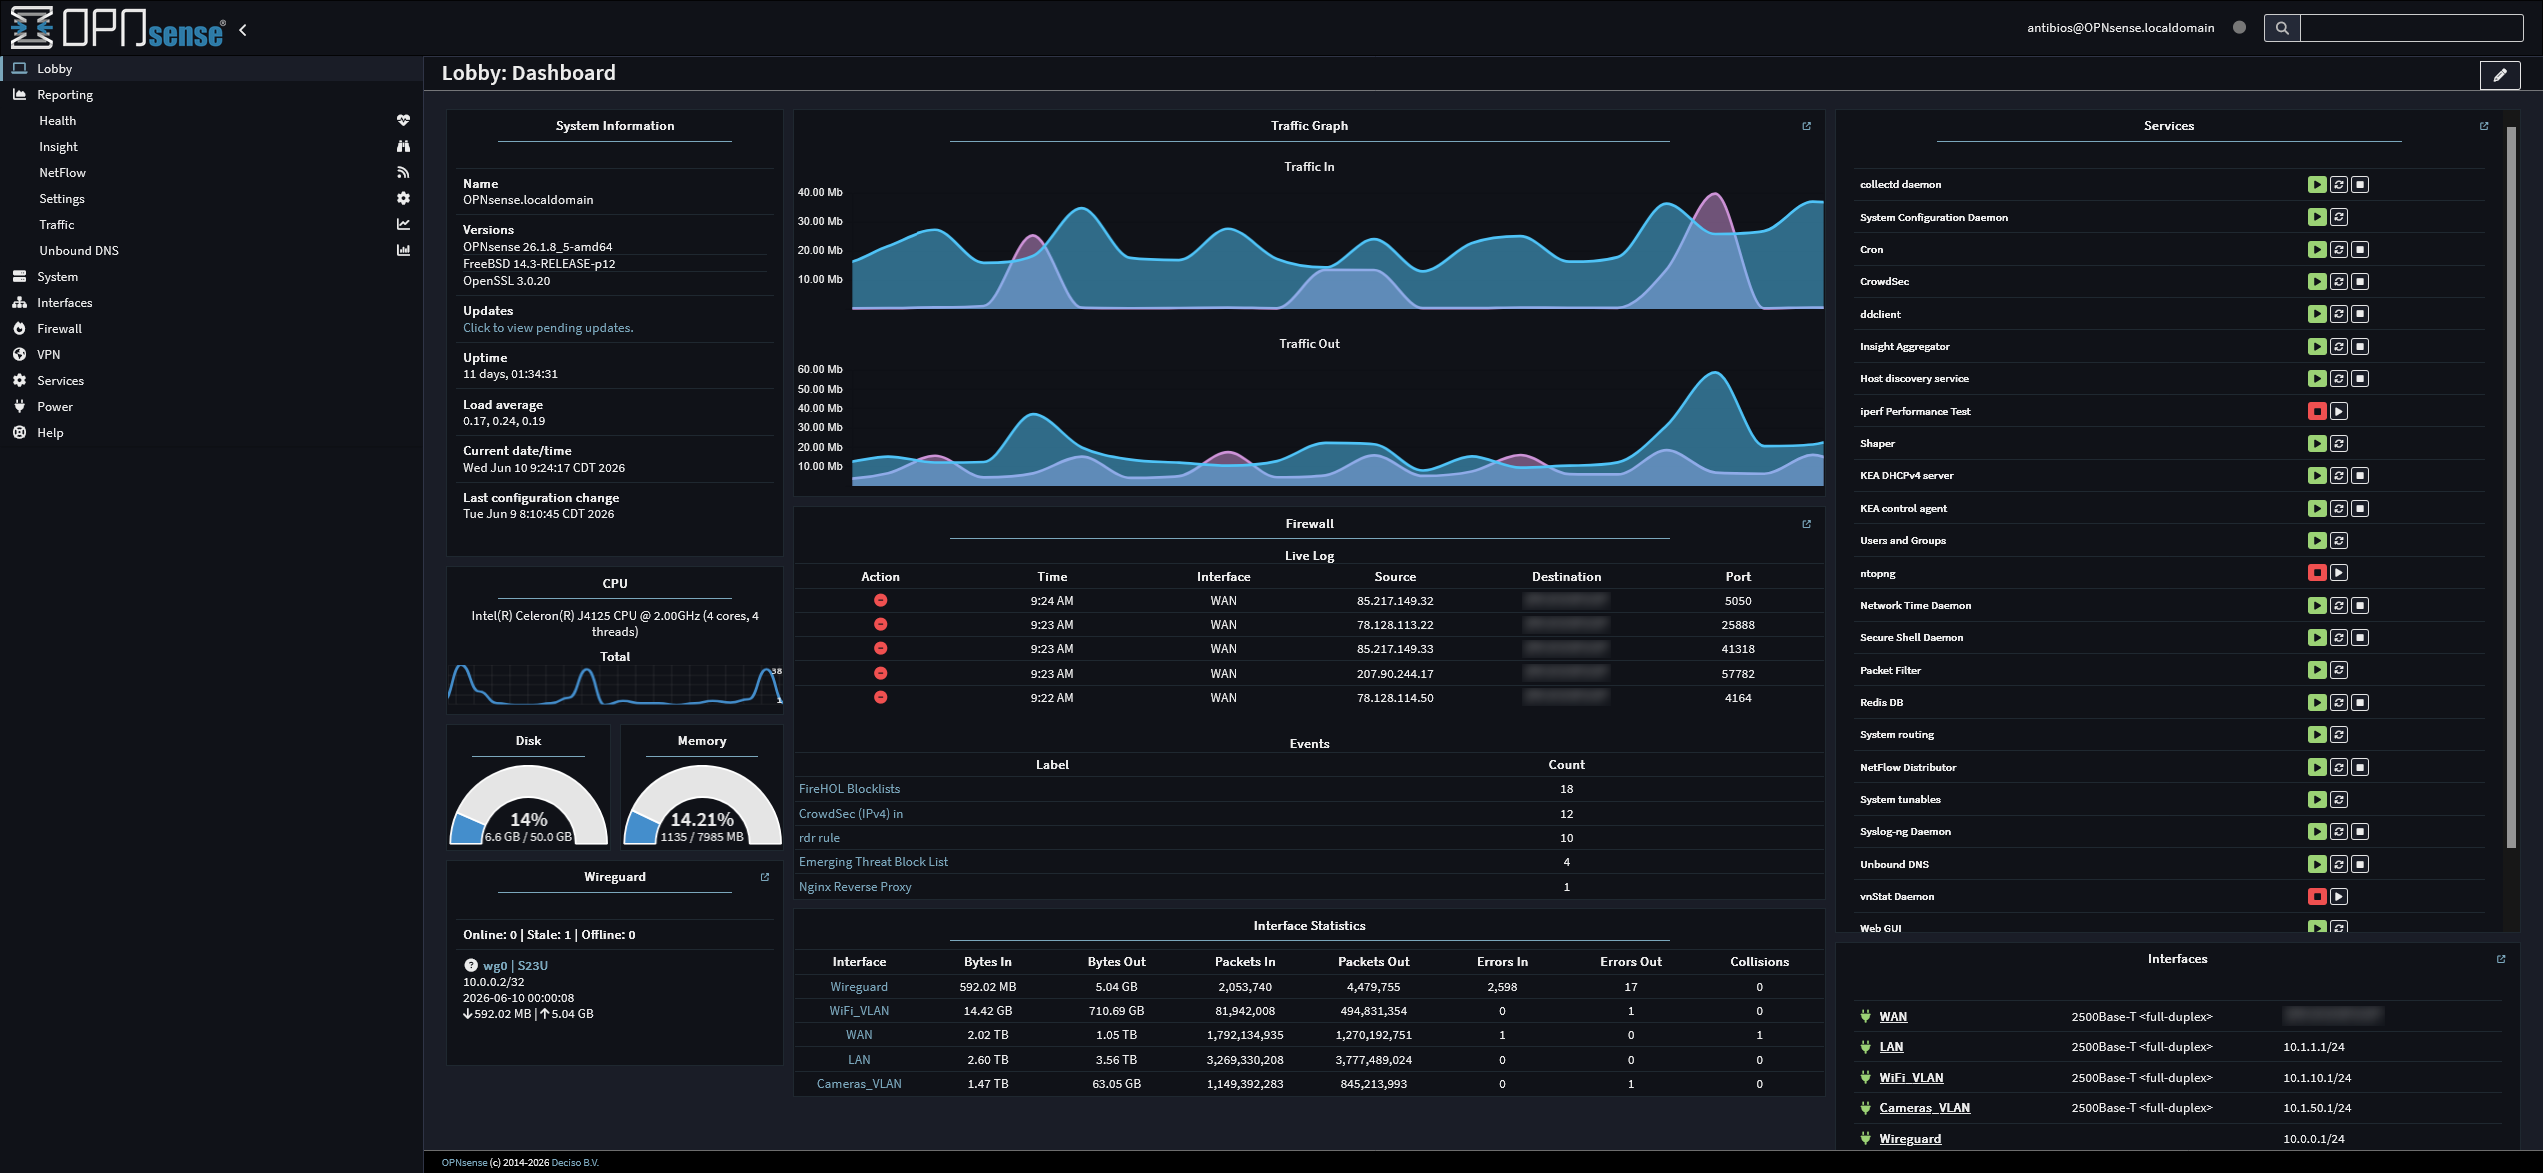Open Interfaces widget external link icon

tap(2501, 959)
